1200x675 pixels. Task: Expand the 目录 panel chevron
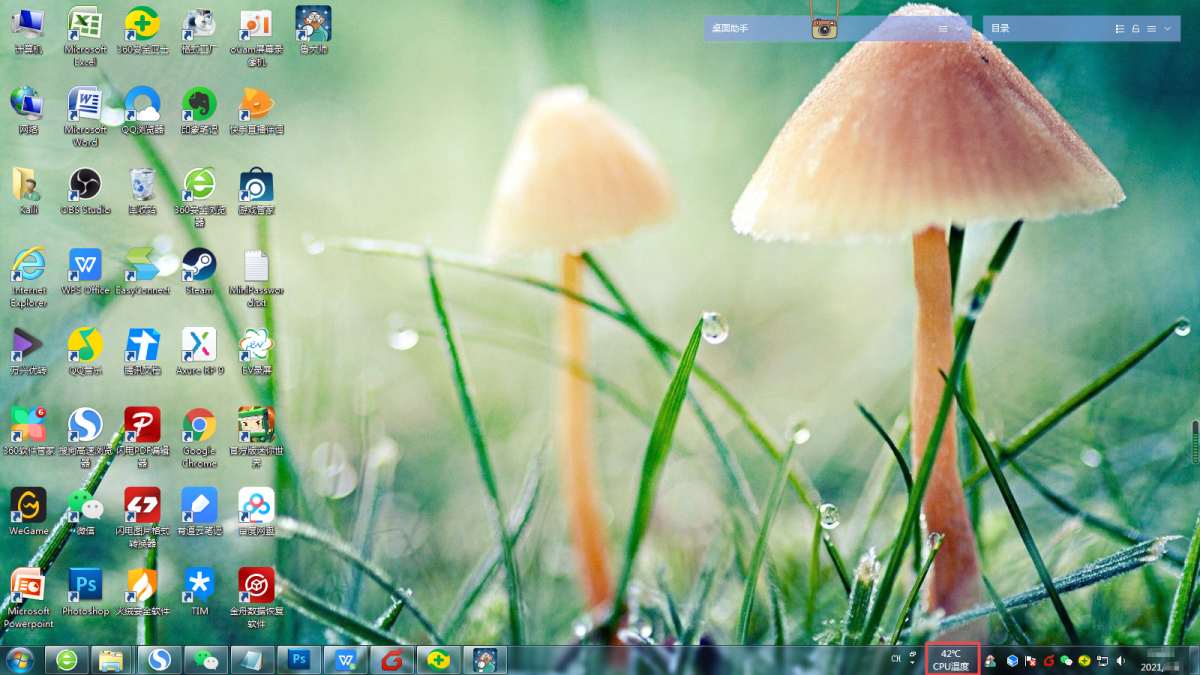pos(1168,29)
